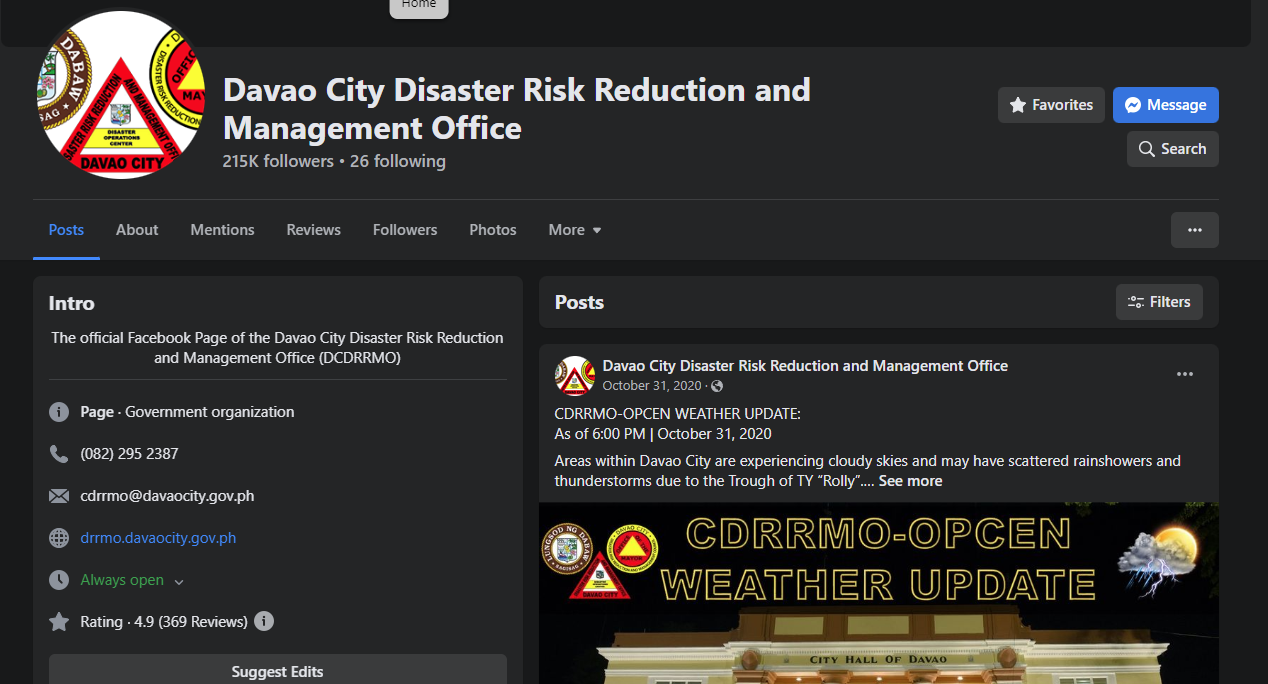The height and width of the screenshot is (684, 1268).
Task: Click the Government organization category text
Action: [x=210, y=412]
